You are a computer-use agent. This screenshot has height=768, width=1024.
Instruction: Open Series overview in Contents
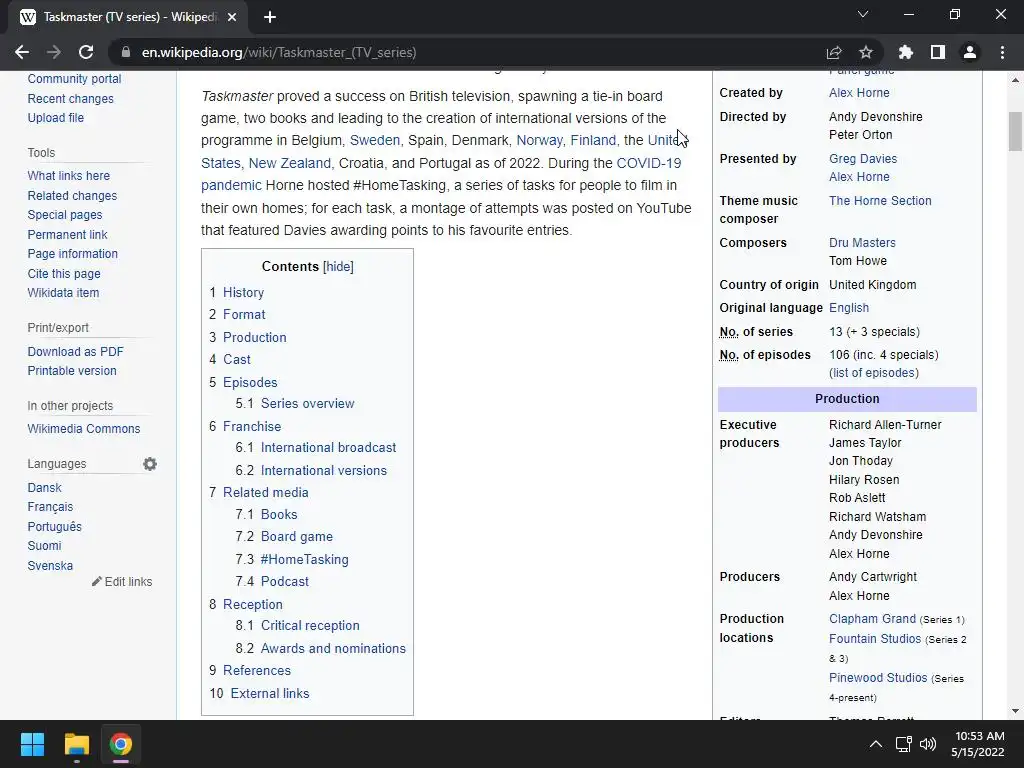pos(307,404)
